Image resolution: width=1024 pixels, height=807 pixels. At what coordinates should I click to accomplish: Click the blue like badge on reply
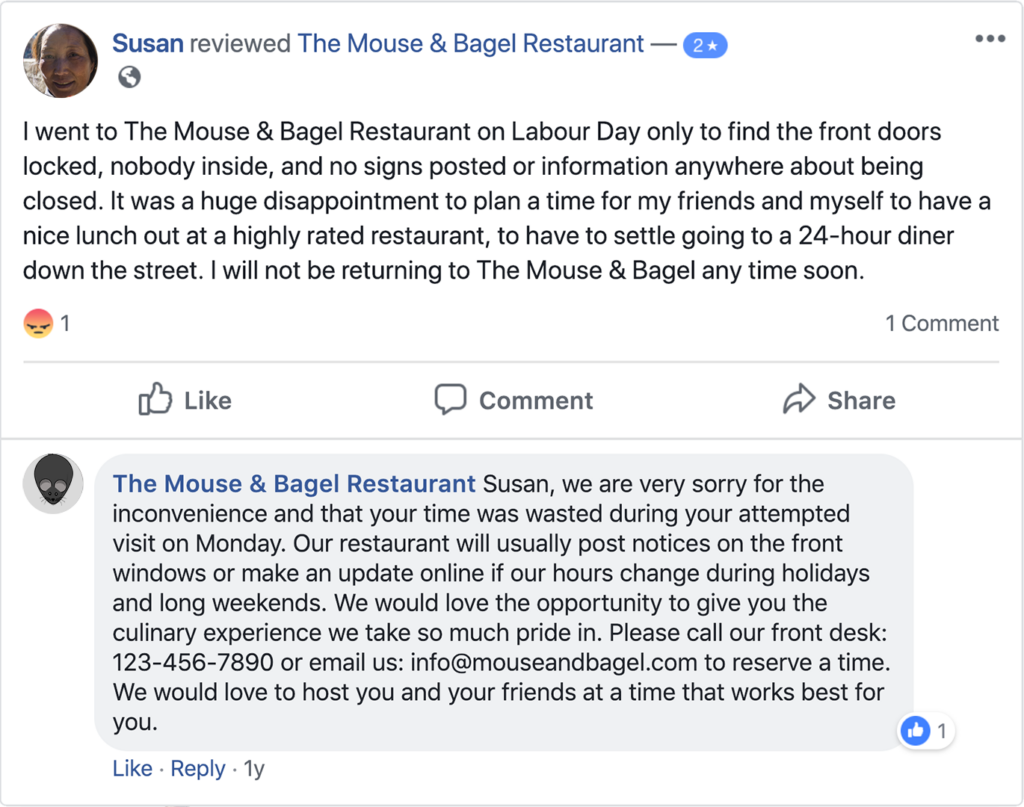coord(915,731)
